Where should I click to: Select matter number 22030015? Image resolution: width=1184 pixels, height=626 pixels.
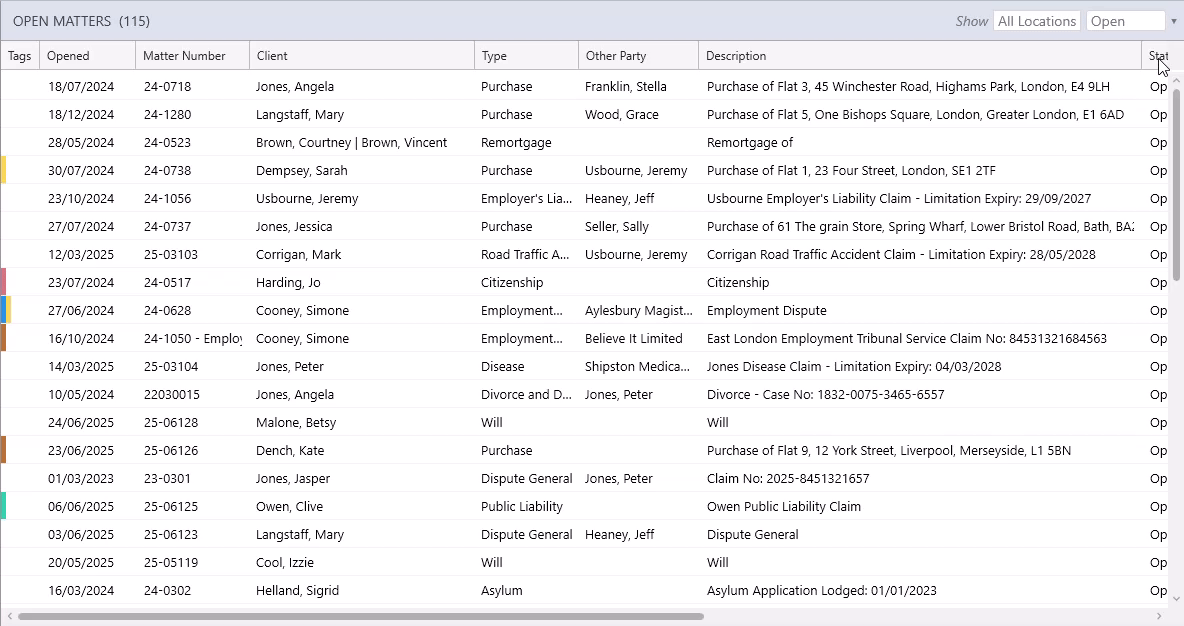(x=171, y=394)
